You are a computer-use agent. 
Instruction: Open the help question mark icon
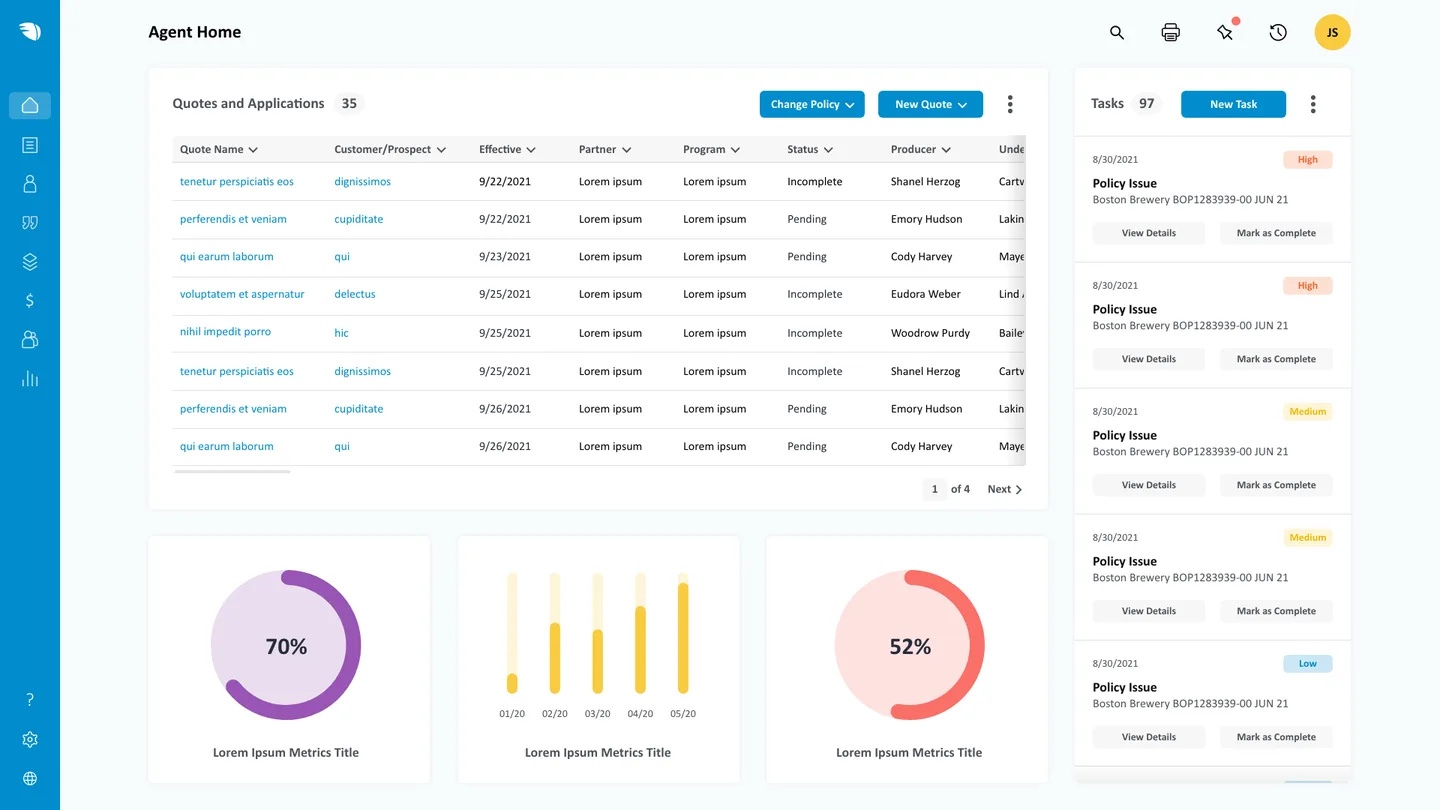(x=29, y=699)
